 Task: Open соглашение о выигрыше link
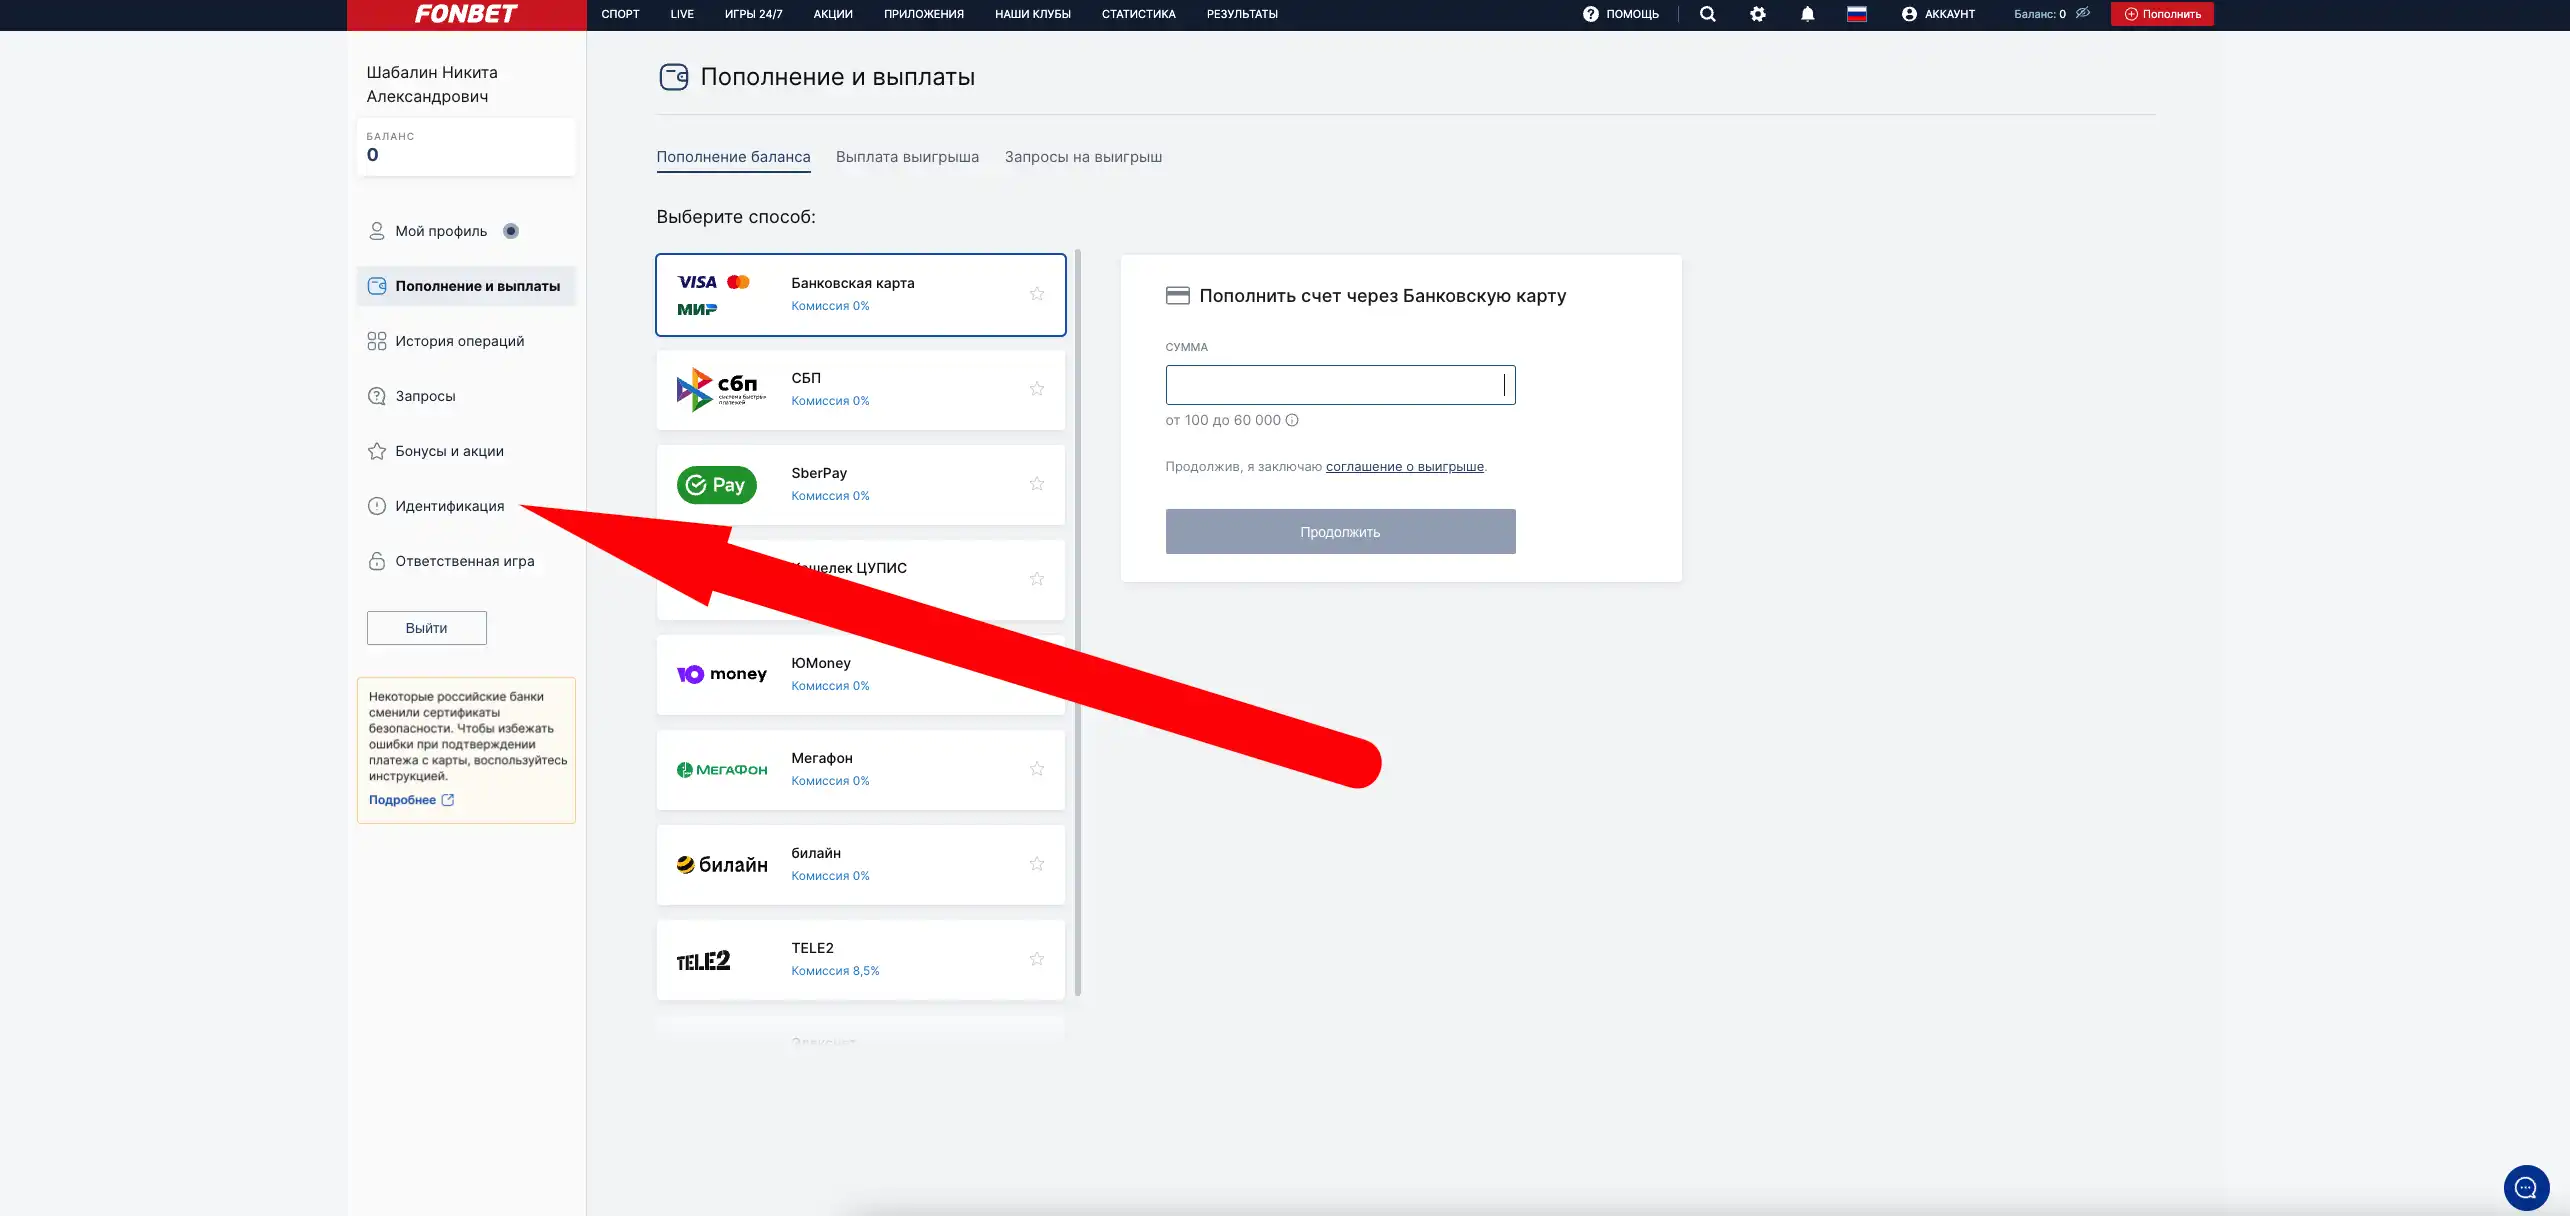pos(1405,467)
